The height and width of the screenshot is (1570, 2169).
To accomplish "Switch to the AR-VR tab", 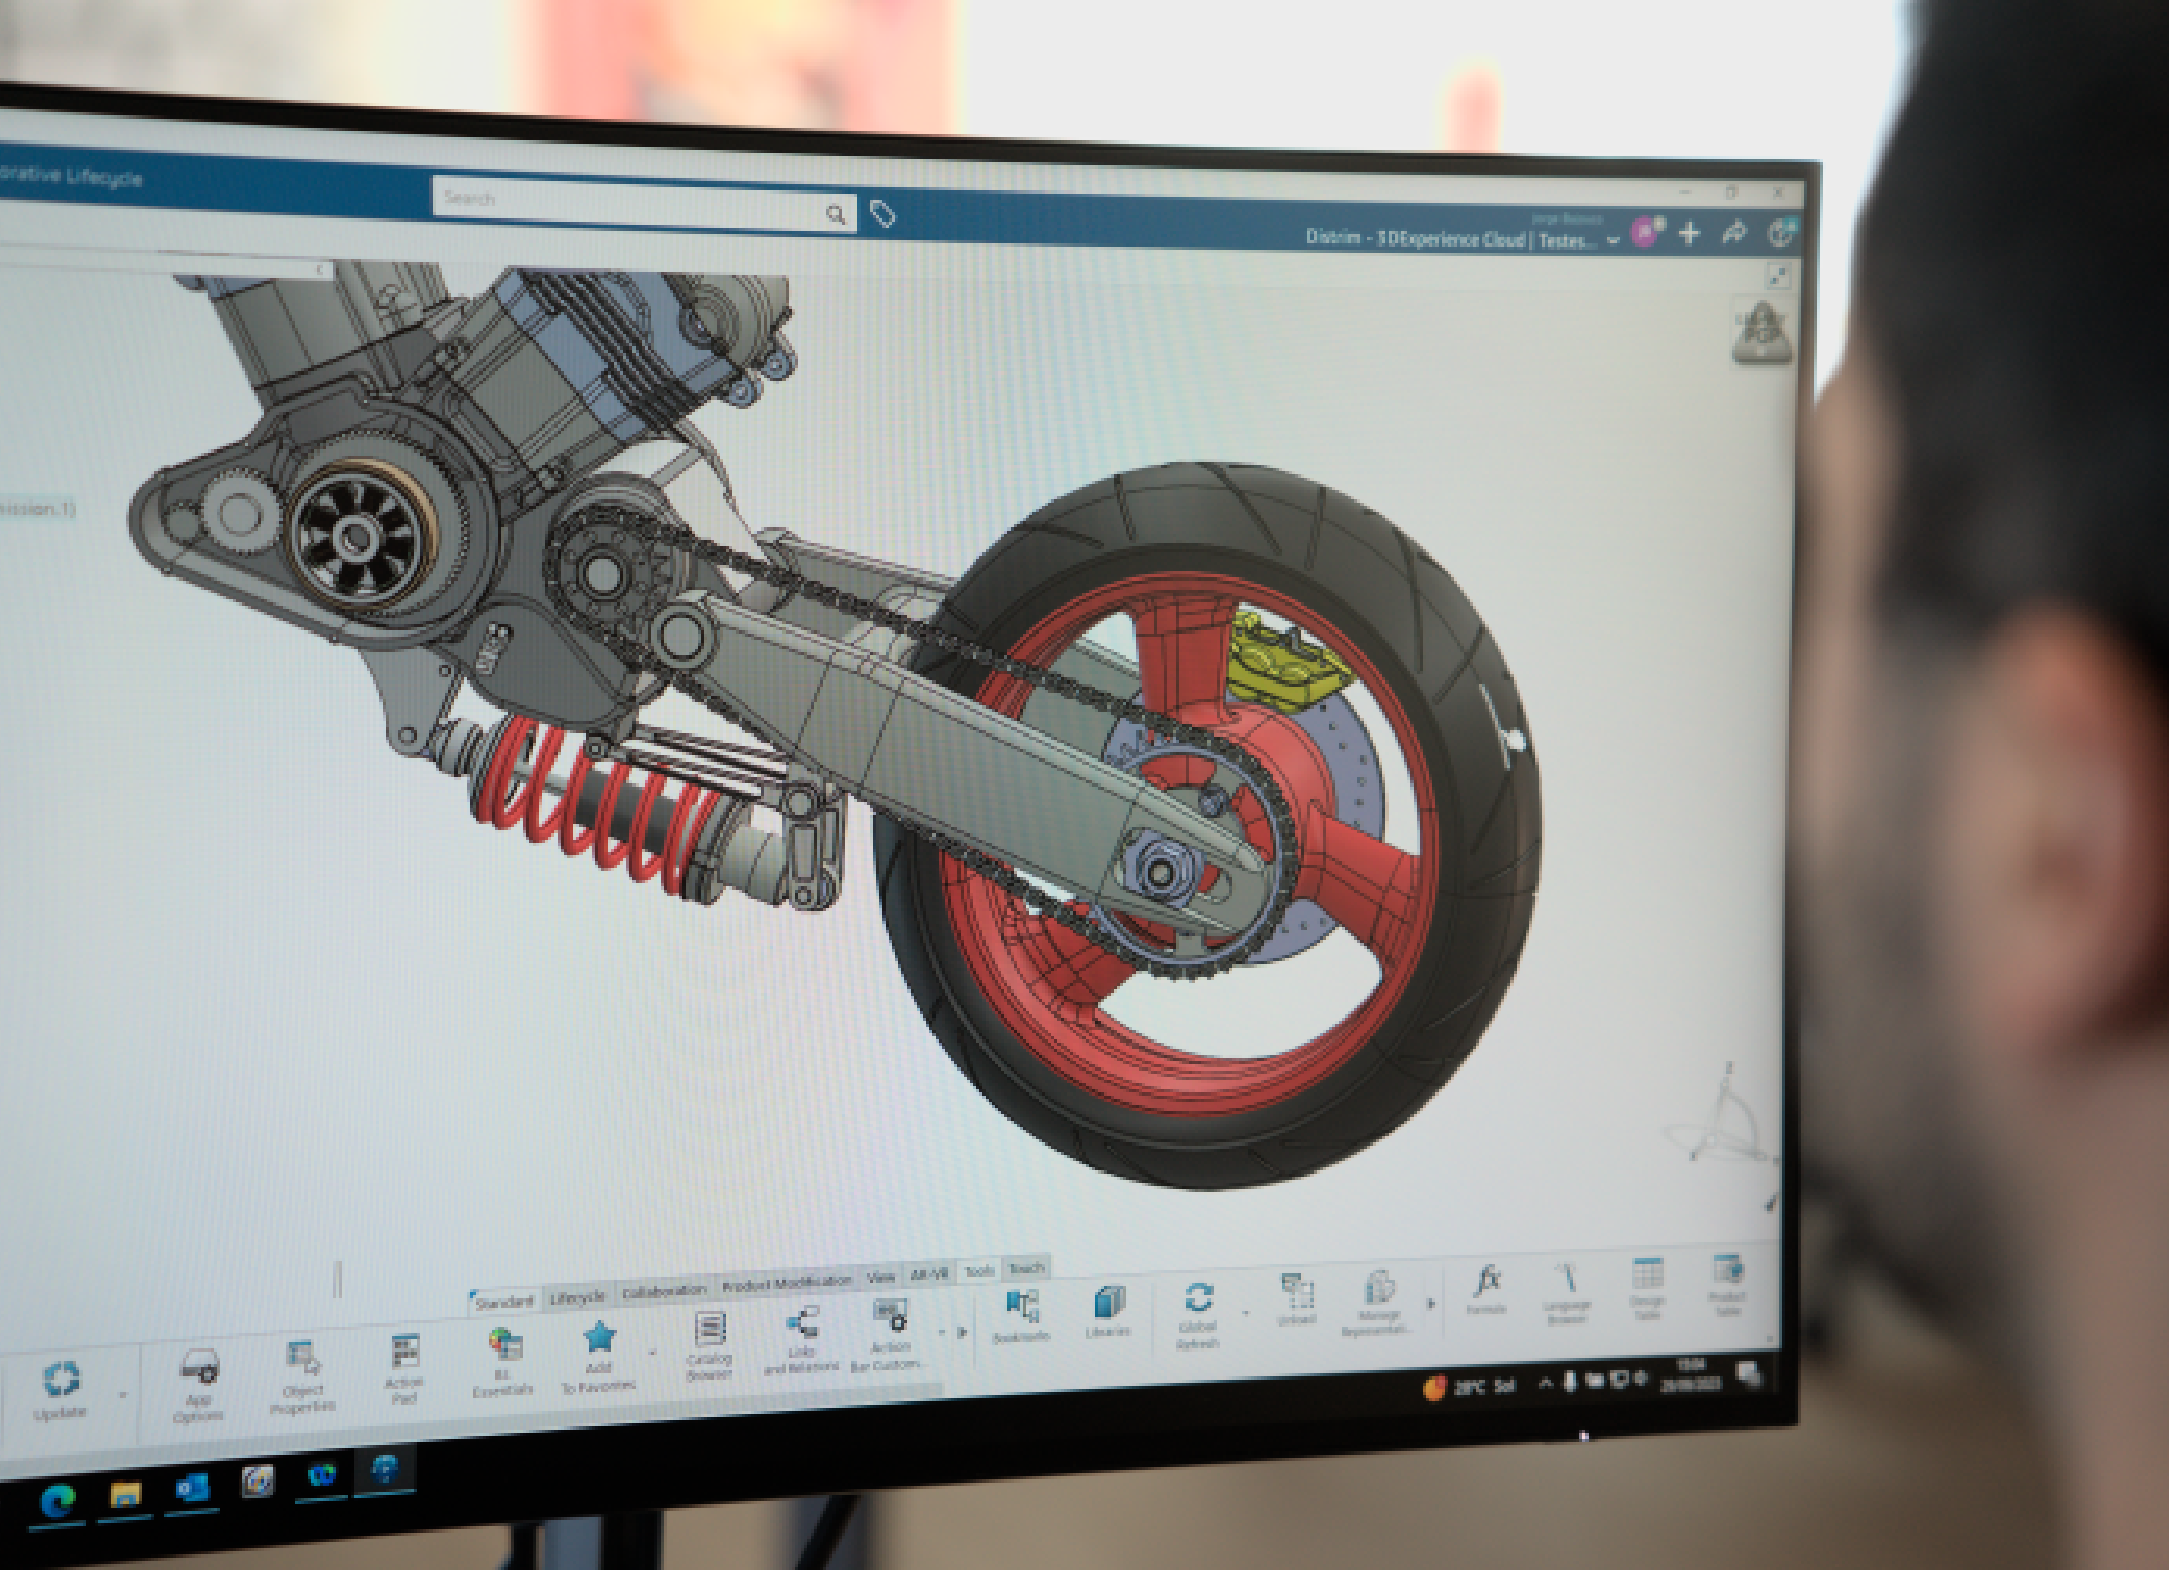I will coord(929,1274).
